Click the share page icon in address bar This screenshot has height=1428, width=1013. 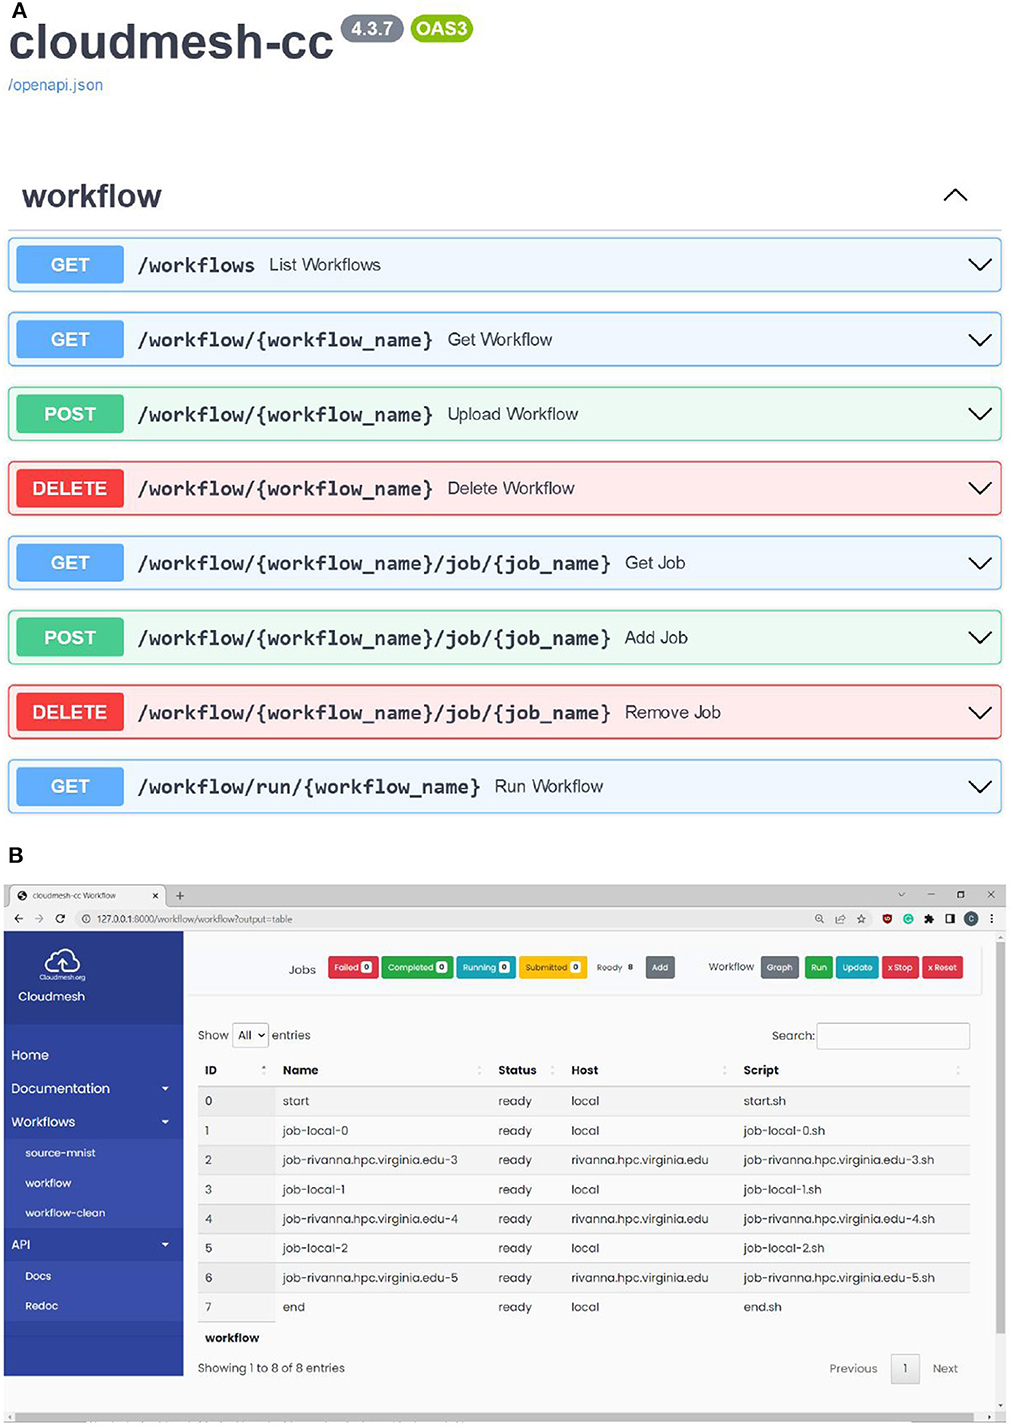point(840,919)
